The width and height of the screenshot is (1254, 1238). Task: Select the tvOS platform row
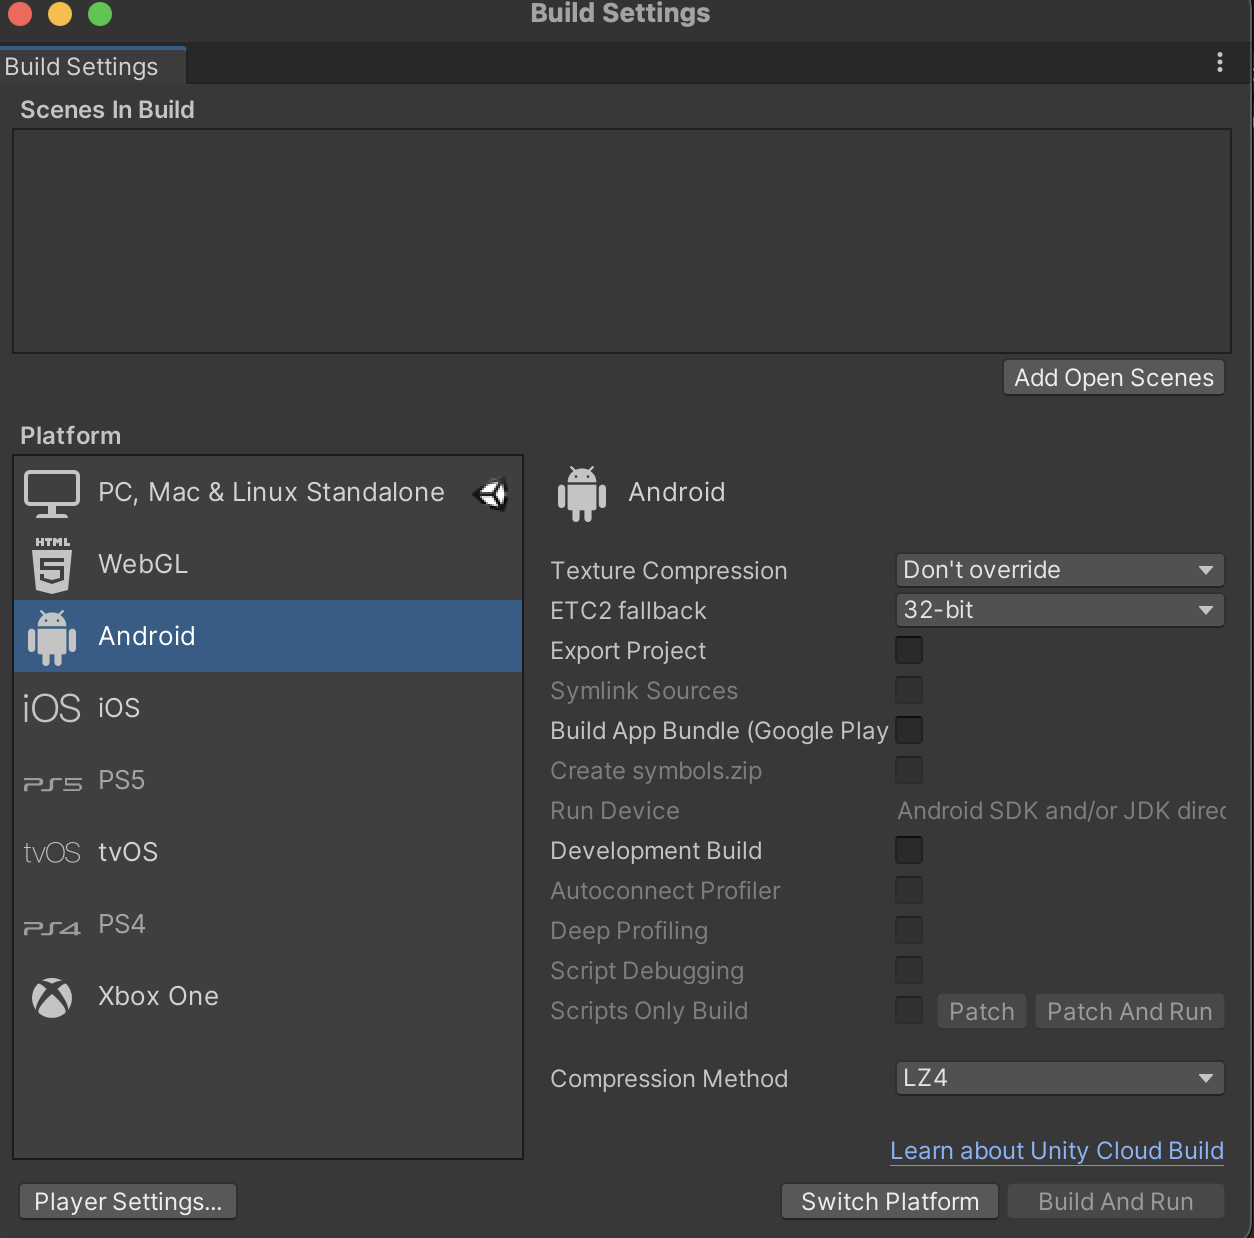(268, 852)
